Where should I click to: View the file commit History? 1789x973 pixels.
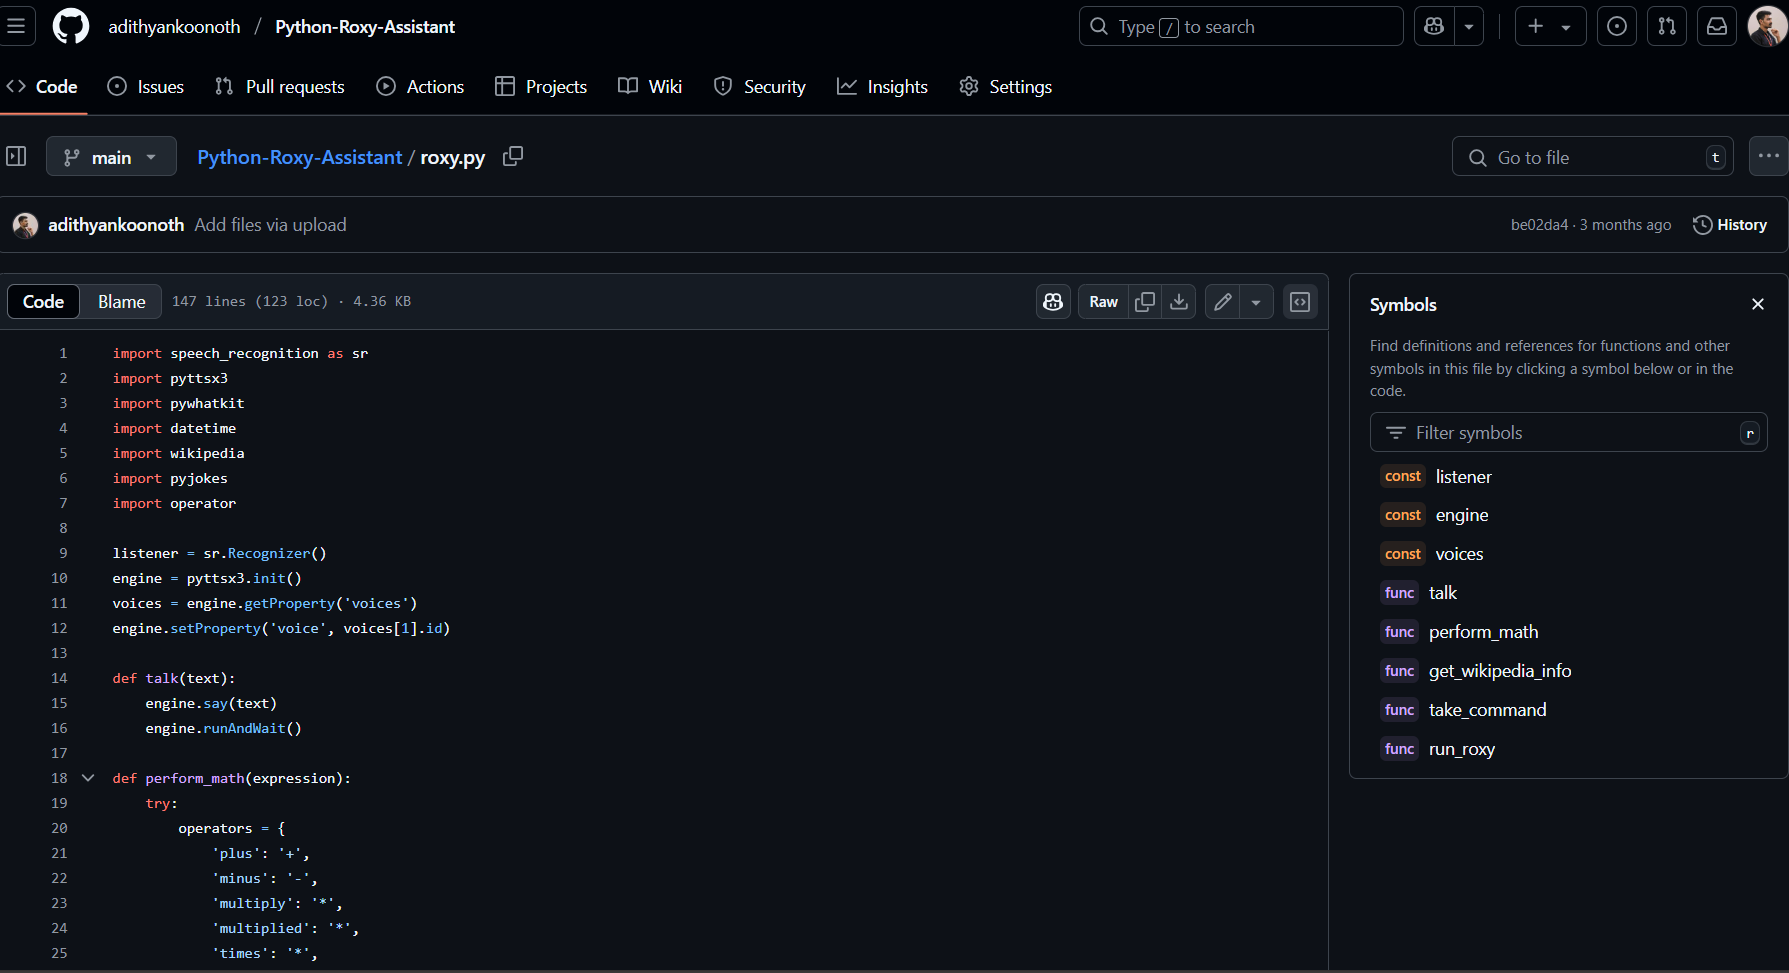pyautogui.click(x=1730, y=225)
